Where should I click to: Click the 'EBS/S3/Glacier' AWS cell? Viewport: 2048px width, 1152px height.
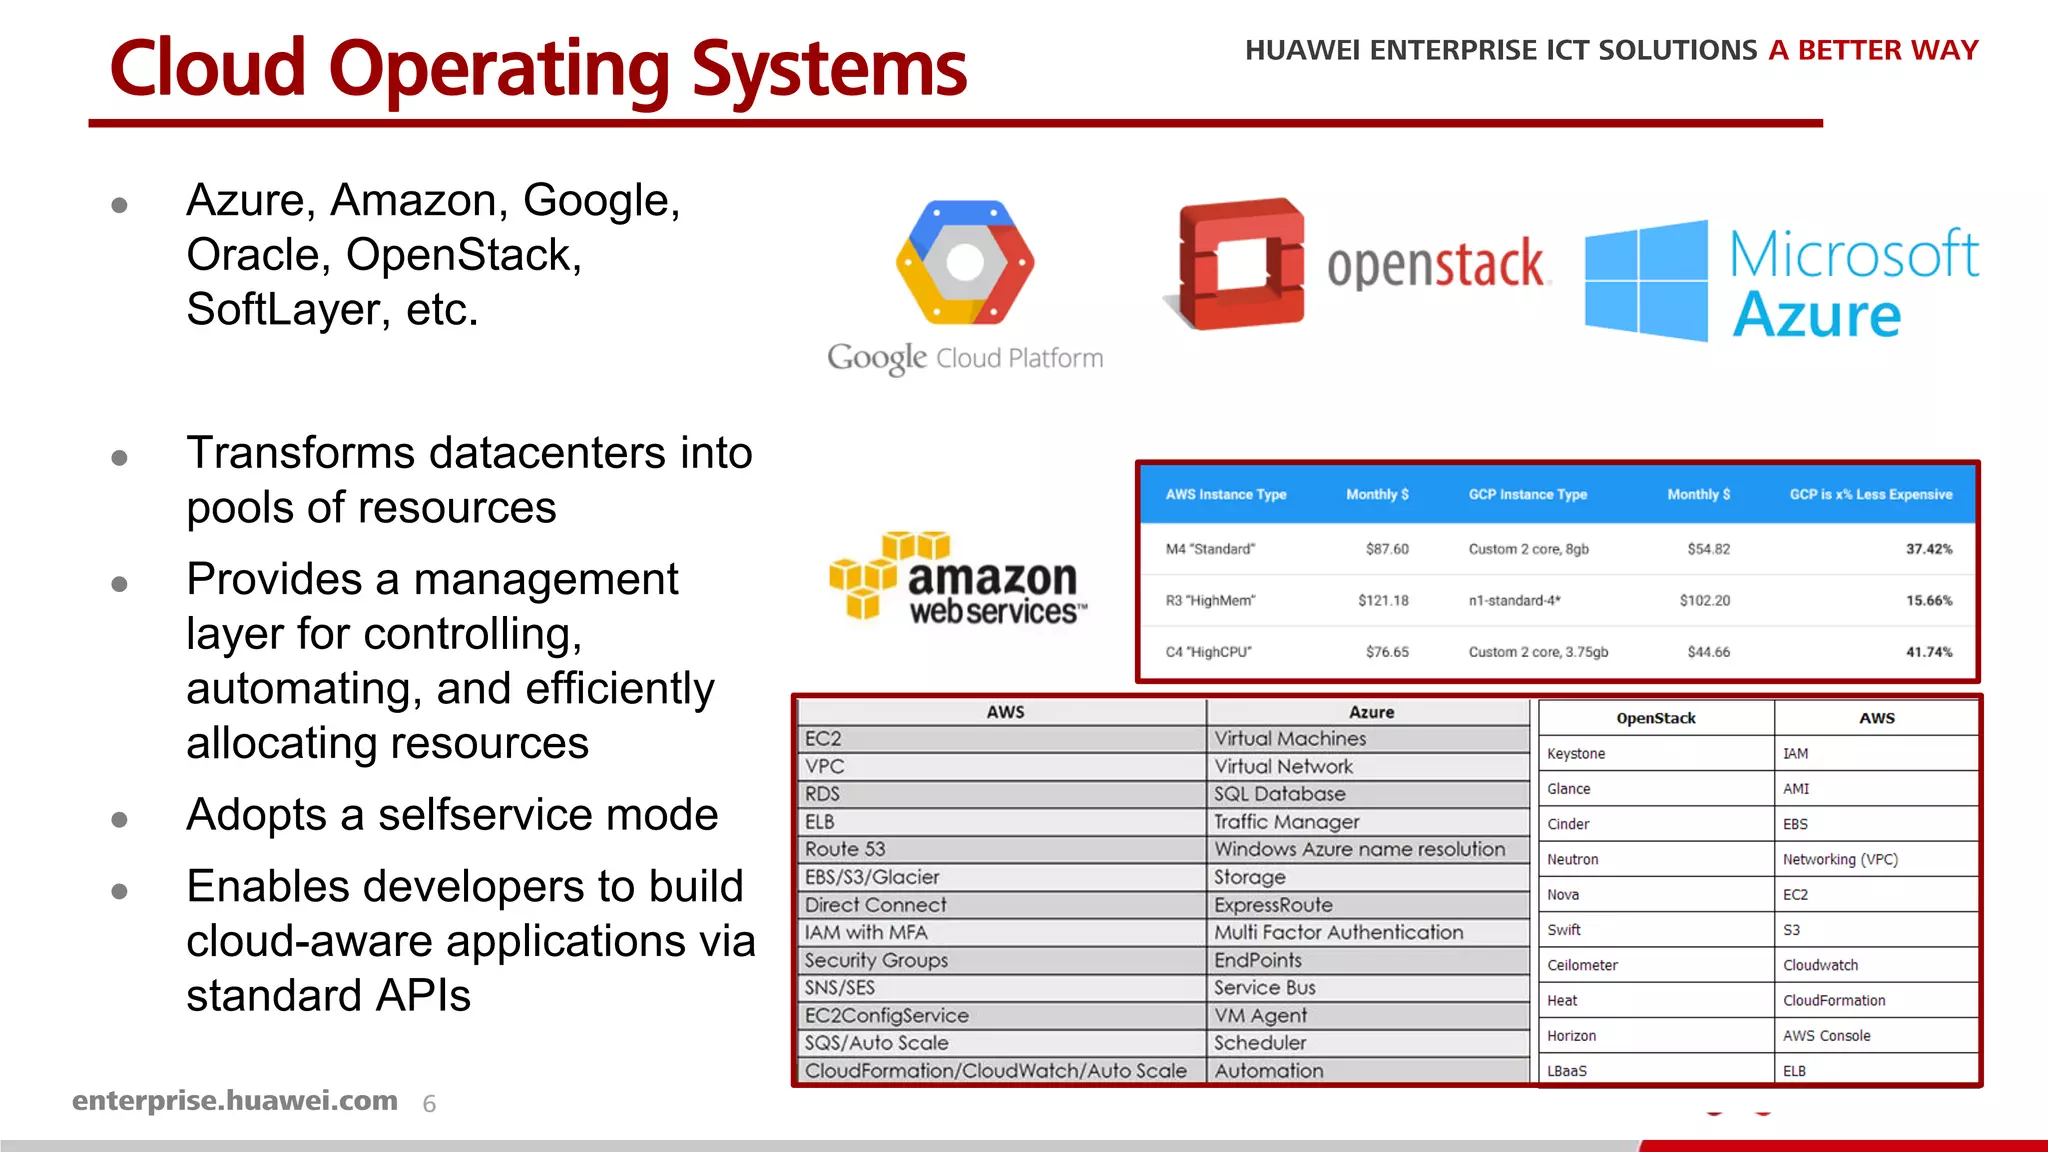tap(1002, 877)
